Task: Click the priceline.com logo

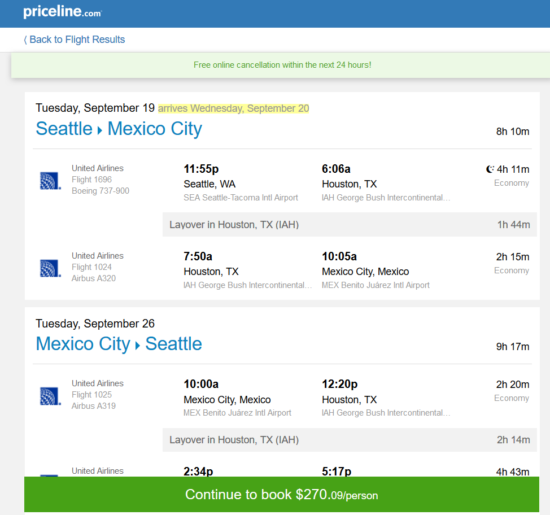Action: point(62,12)
